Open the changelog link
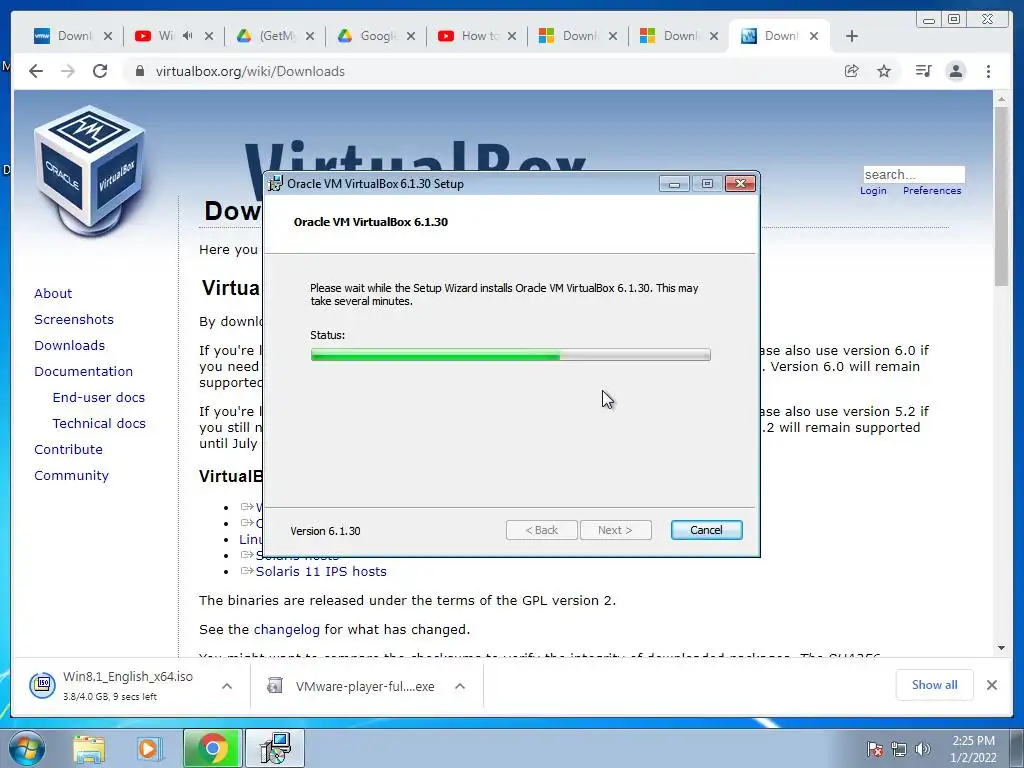This screenshot has width=1024, height=768. tap(287, 630)
